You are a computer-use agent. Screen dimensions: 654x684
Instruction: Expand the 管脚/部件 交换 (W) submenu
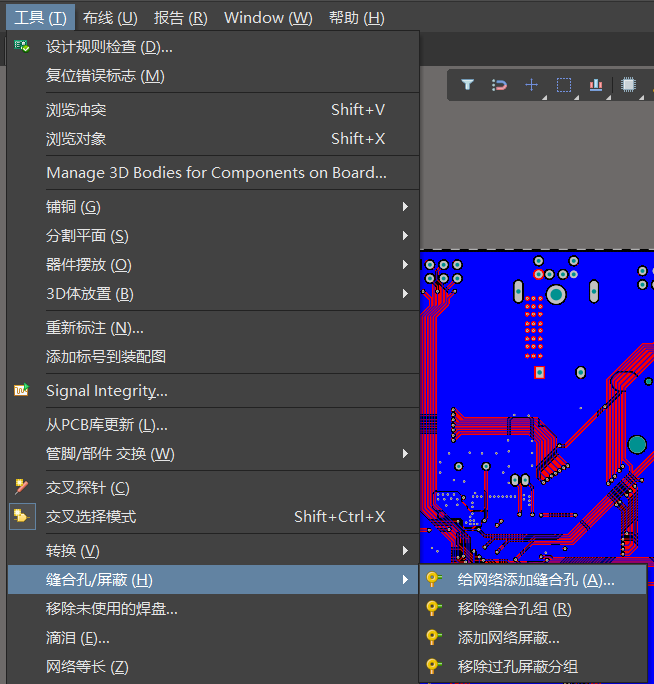point(213,454)
